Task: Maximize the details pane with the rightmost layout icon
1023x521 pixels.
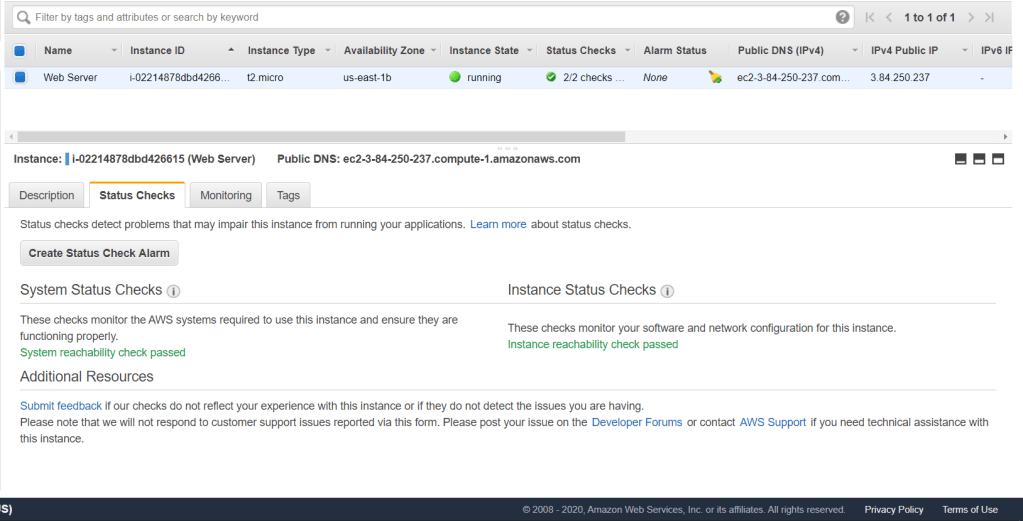Action: [x=997, y=159]
